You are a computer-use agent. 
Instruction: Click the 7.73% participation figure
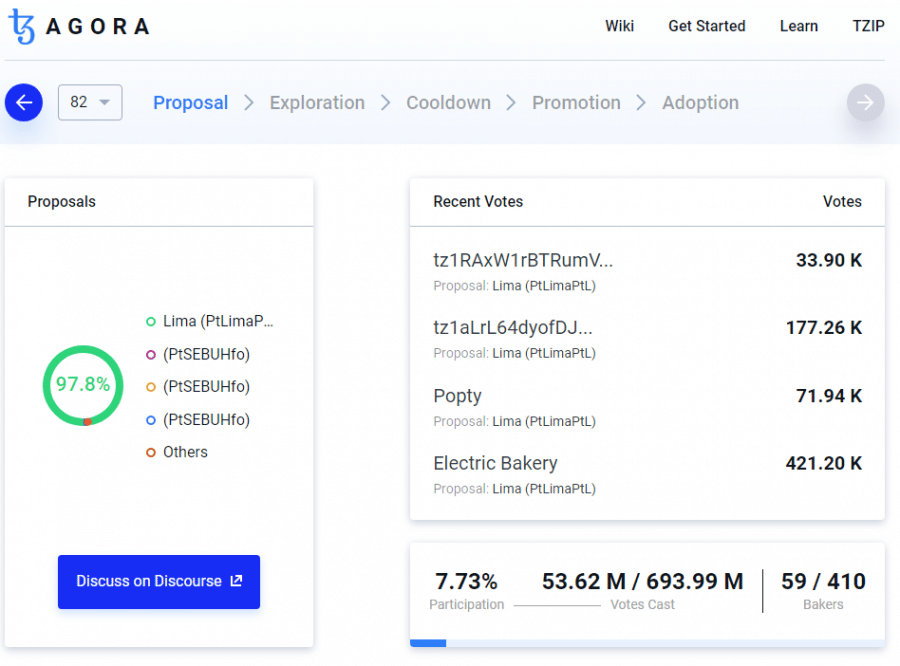(x=466, y=581)
